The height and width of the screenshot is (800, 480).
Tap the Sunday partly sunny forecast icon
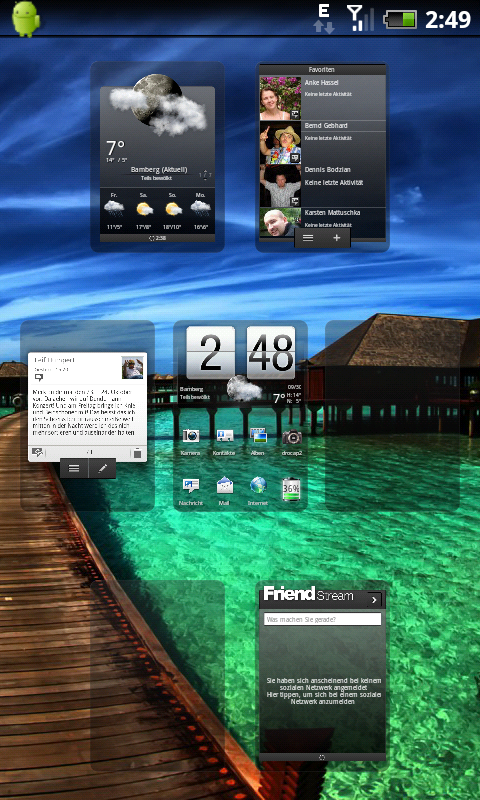tap(173, 208)
